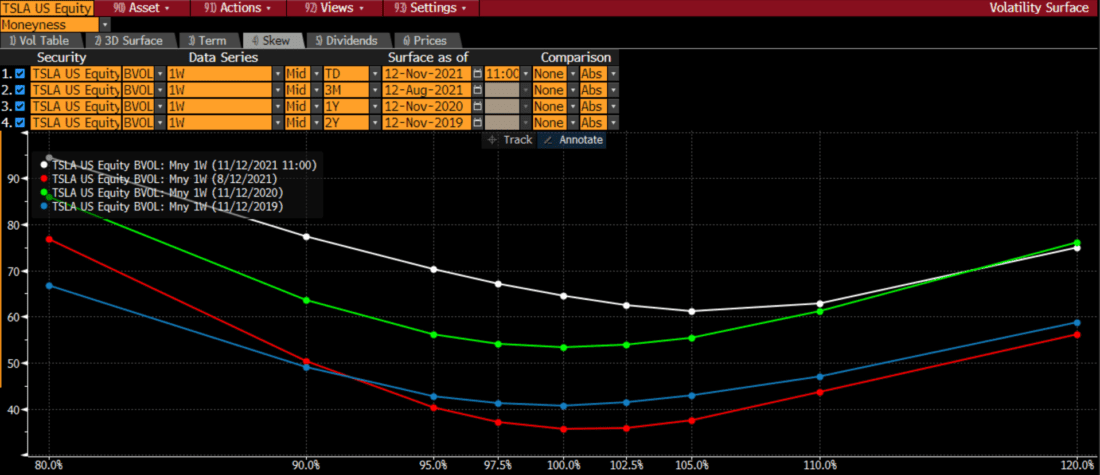Viewport: 1100px width, 475px height.
Task: Click blue legend dot for 11/12/2019 series
Action: [44, 207]
